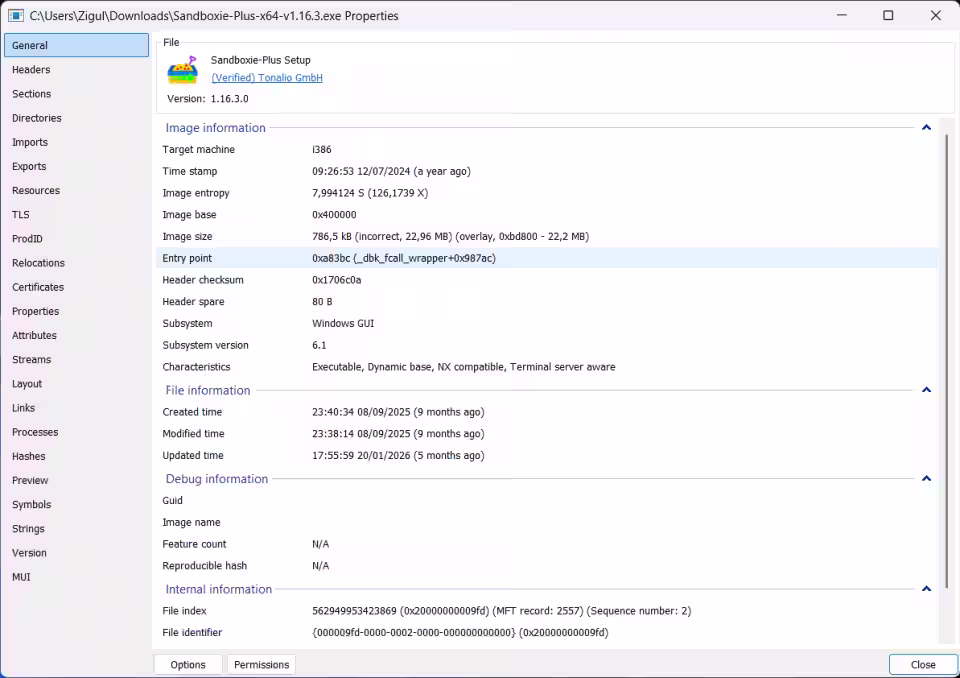960x678 pixels.
Task: Switch to the Properties page
Action: pyautogui.click(x=77, y=311)
